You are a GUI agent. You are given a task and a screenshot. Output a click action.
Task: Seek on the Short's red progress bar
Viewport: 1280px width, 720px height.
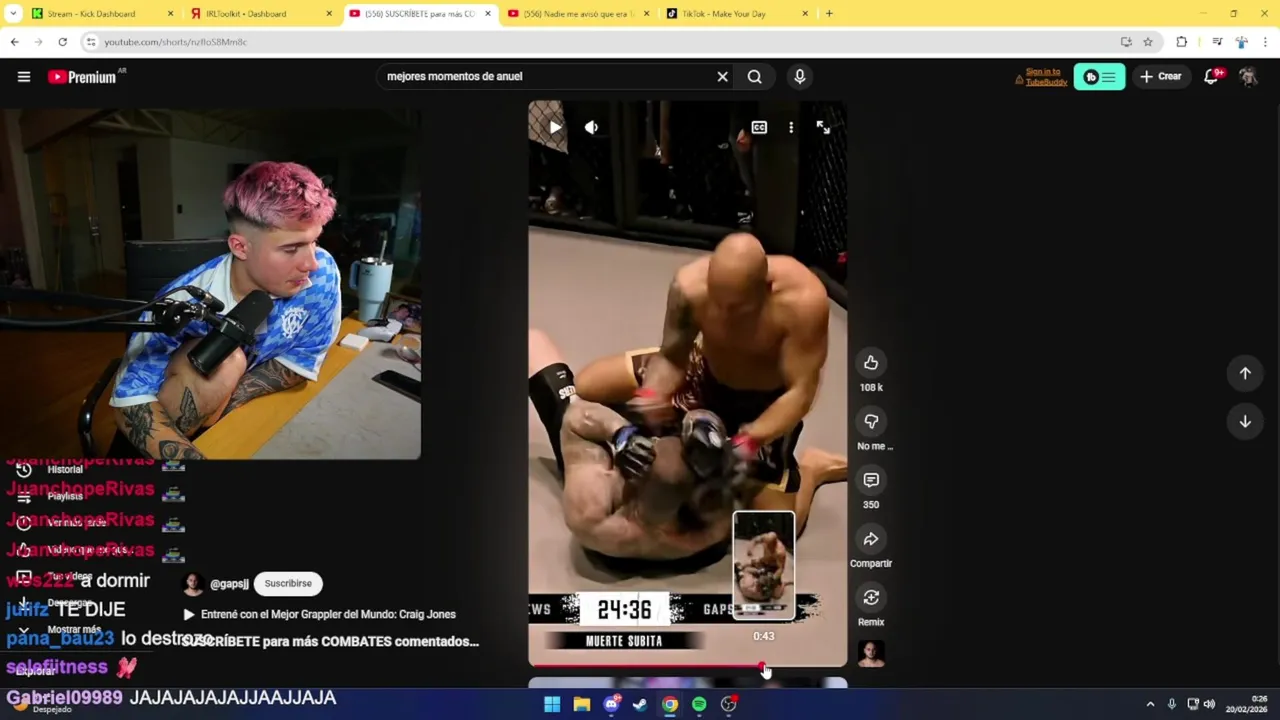click(688, 665)
